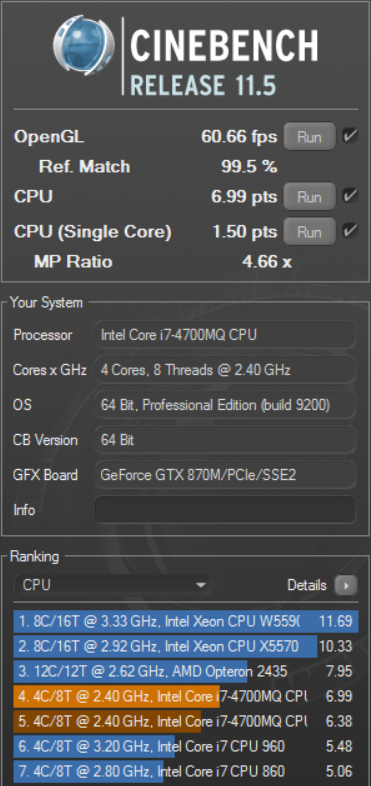Uncheck the OpenGL test checkbox
This screenshot has height=786, width=371.
(x=349, y=136)
